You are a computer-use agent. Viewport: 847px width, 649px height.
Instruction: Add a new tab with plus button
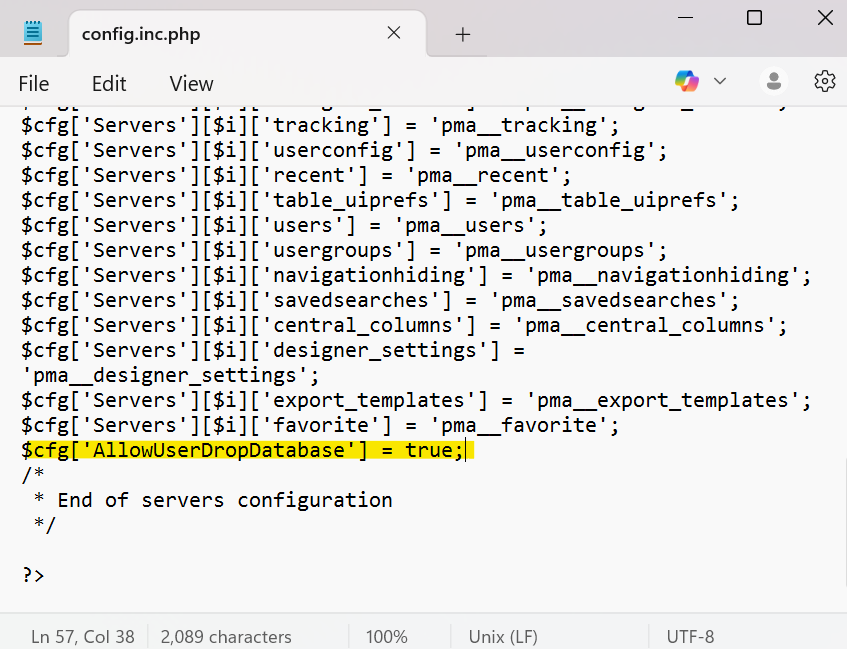[x=462, y=35]
